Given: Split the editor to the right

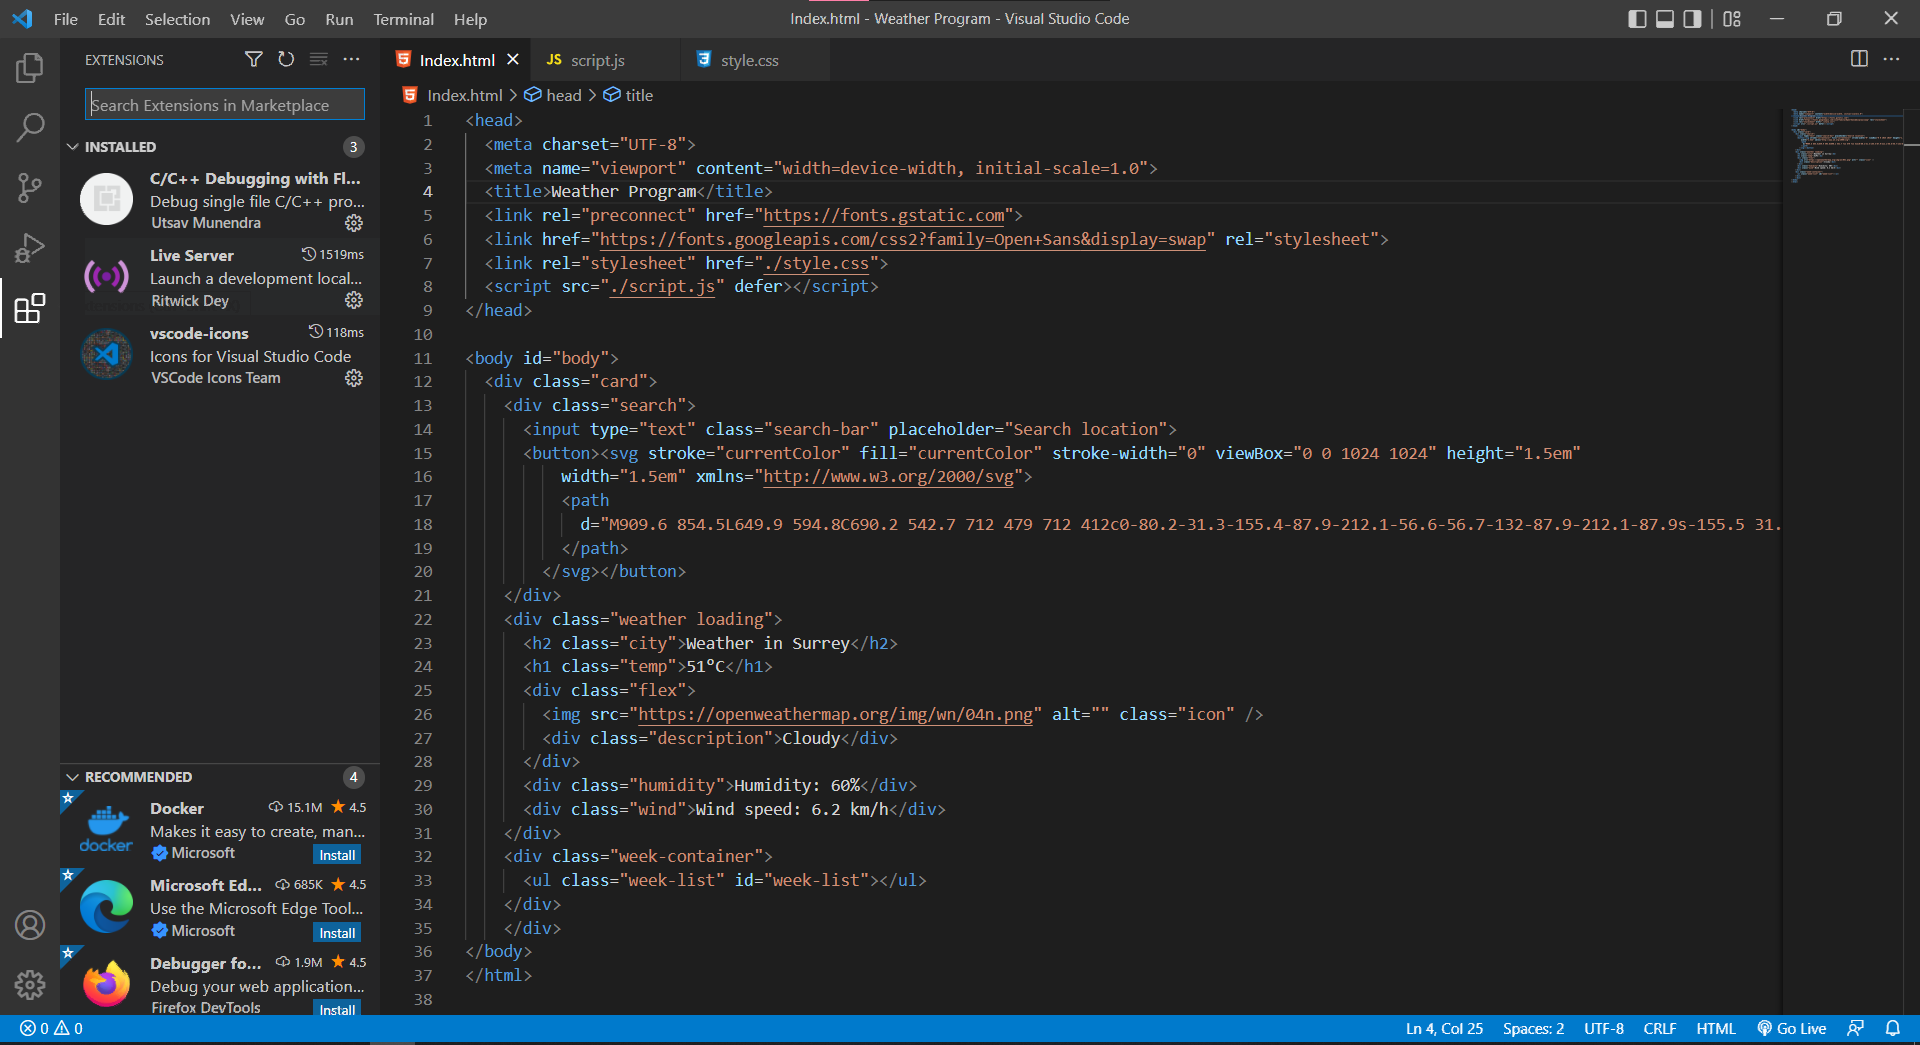Looking at the screenshot, I should click(1859, 59).
